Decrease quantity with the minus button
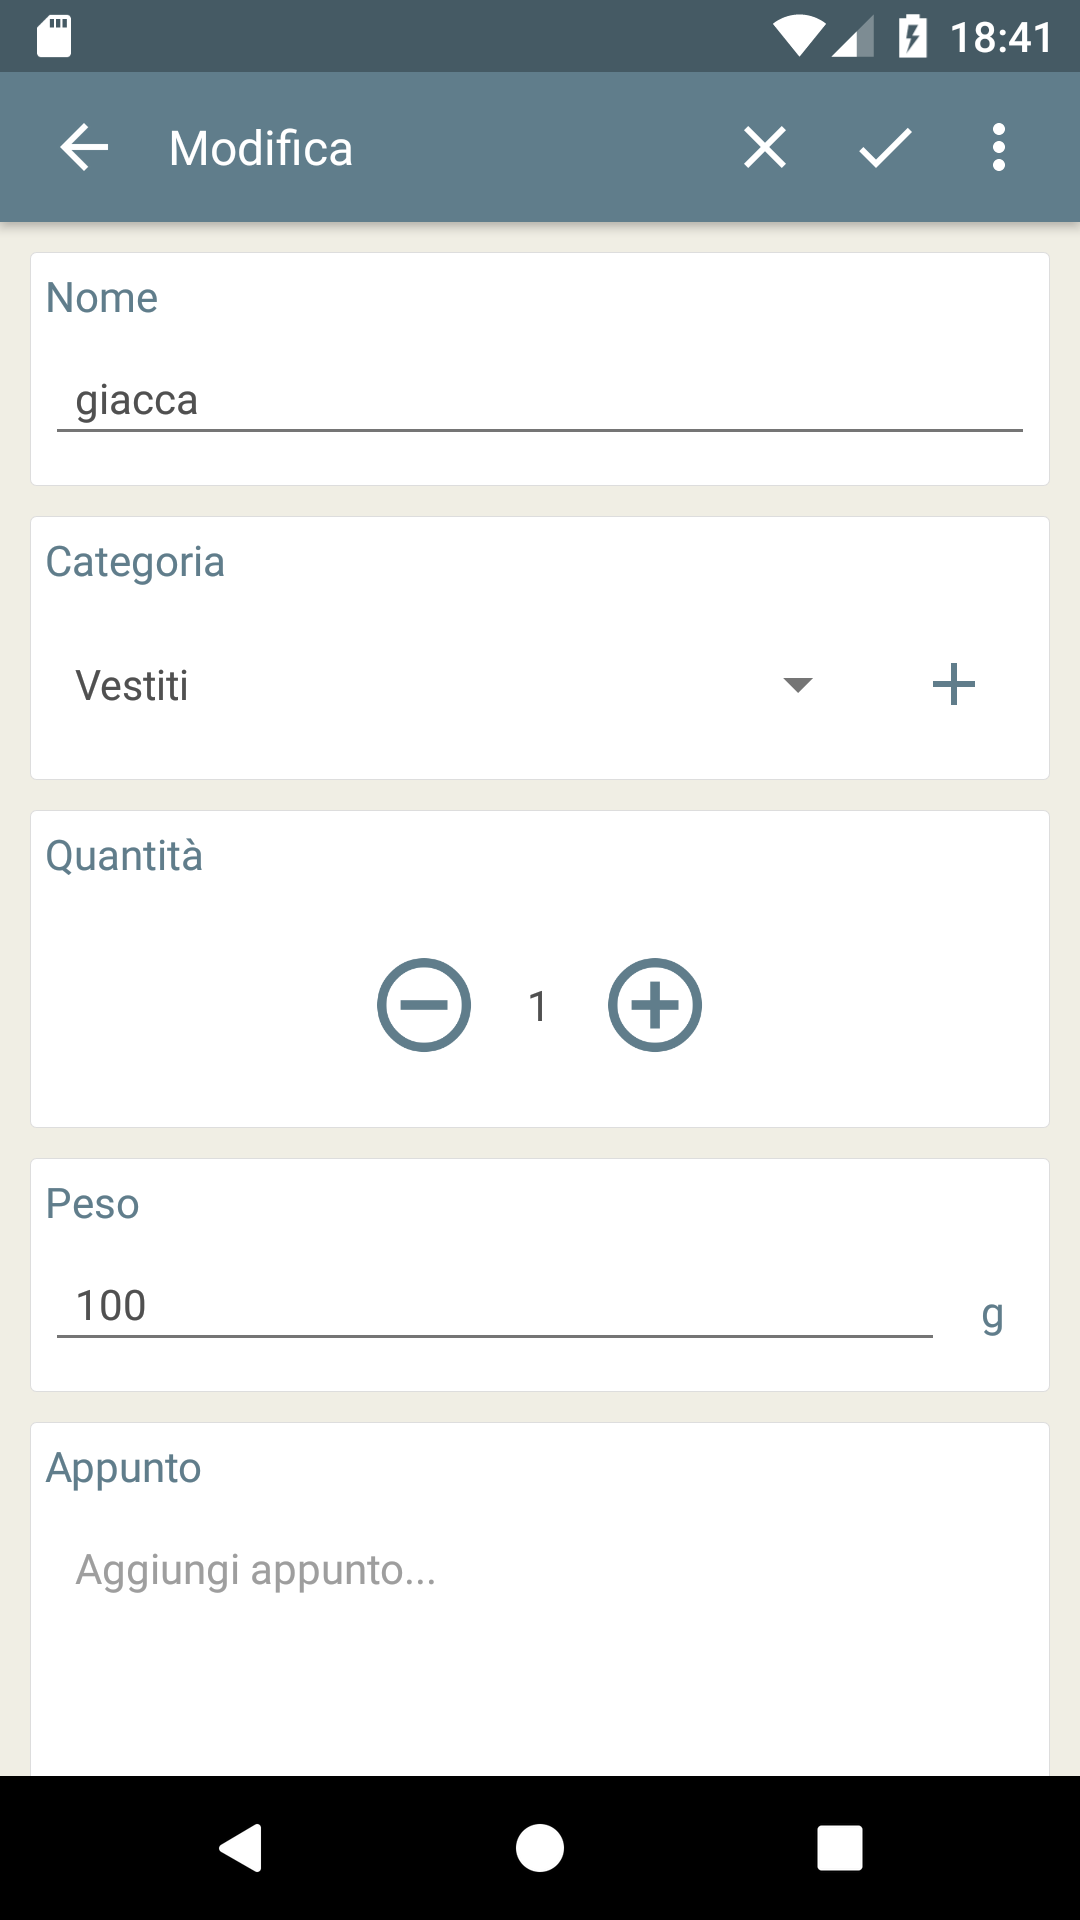The width and height of the screenshot is (1080, 1920). pos(424,1005)
